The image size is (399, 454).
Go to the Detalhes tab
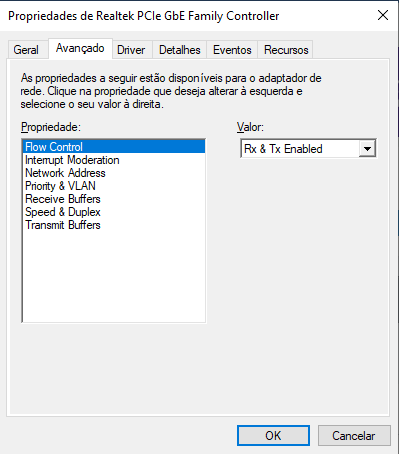pyautogui.click(x=180, y=50)
